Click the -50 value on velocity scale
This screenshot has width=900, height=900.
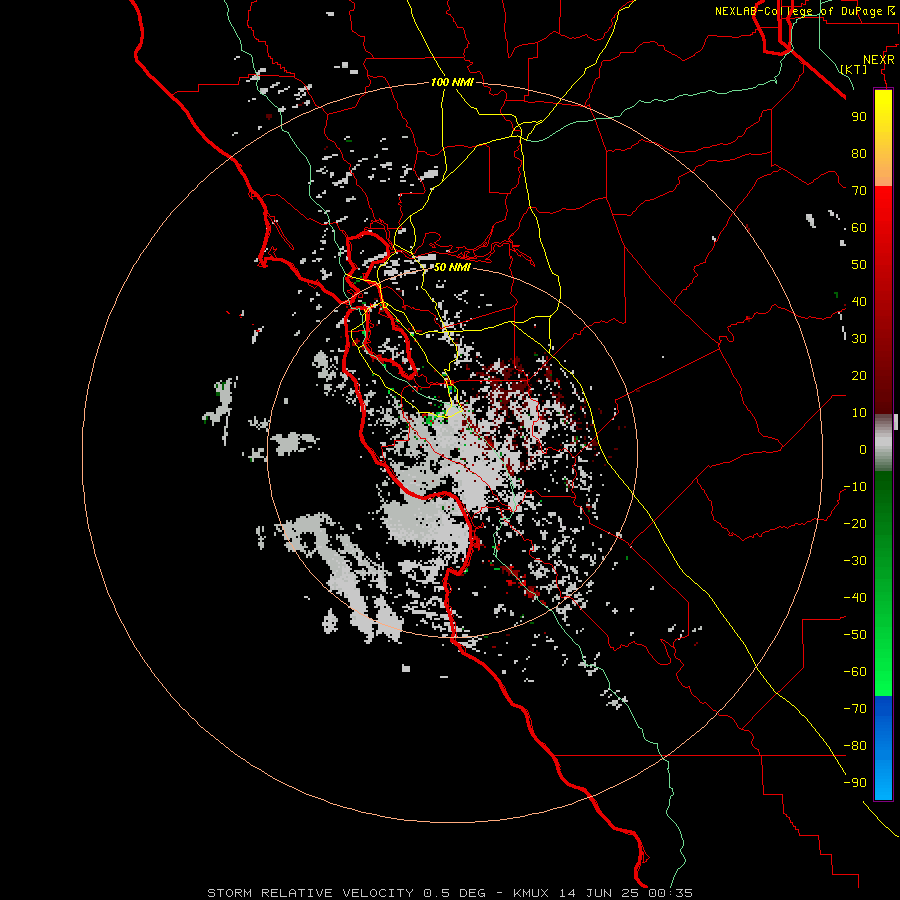pyautogui.click(x=855, y=635)
